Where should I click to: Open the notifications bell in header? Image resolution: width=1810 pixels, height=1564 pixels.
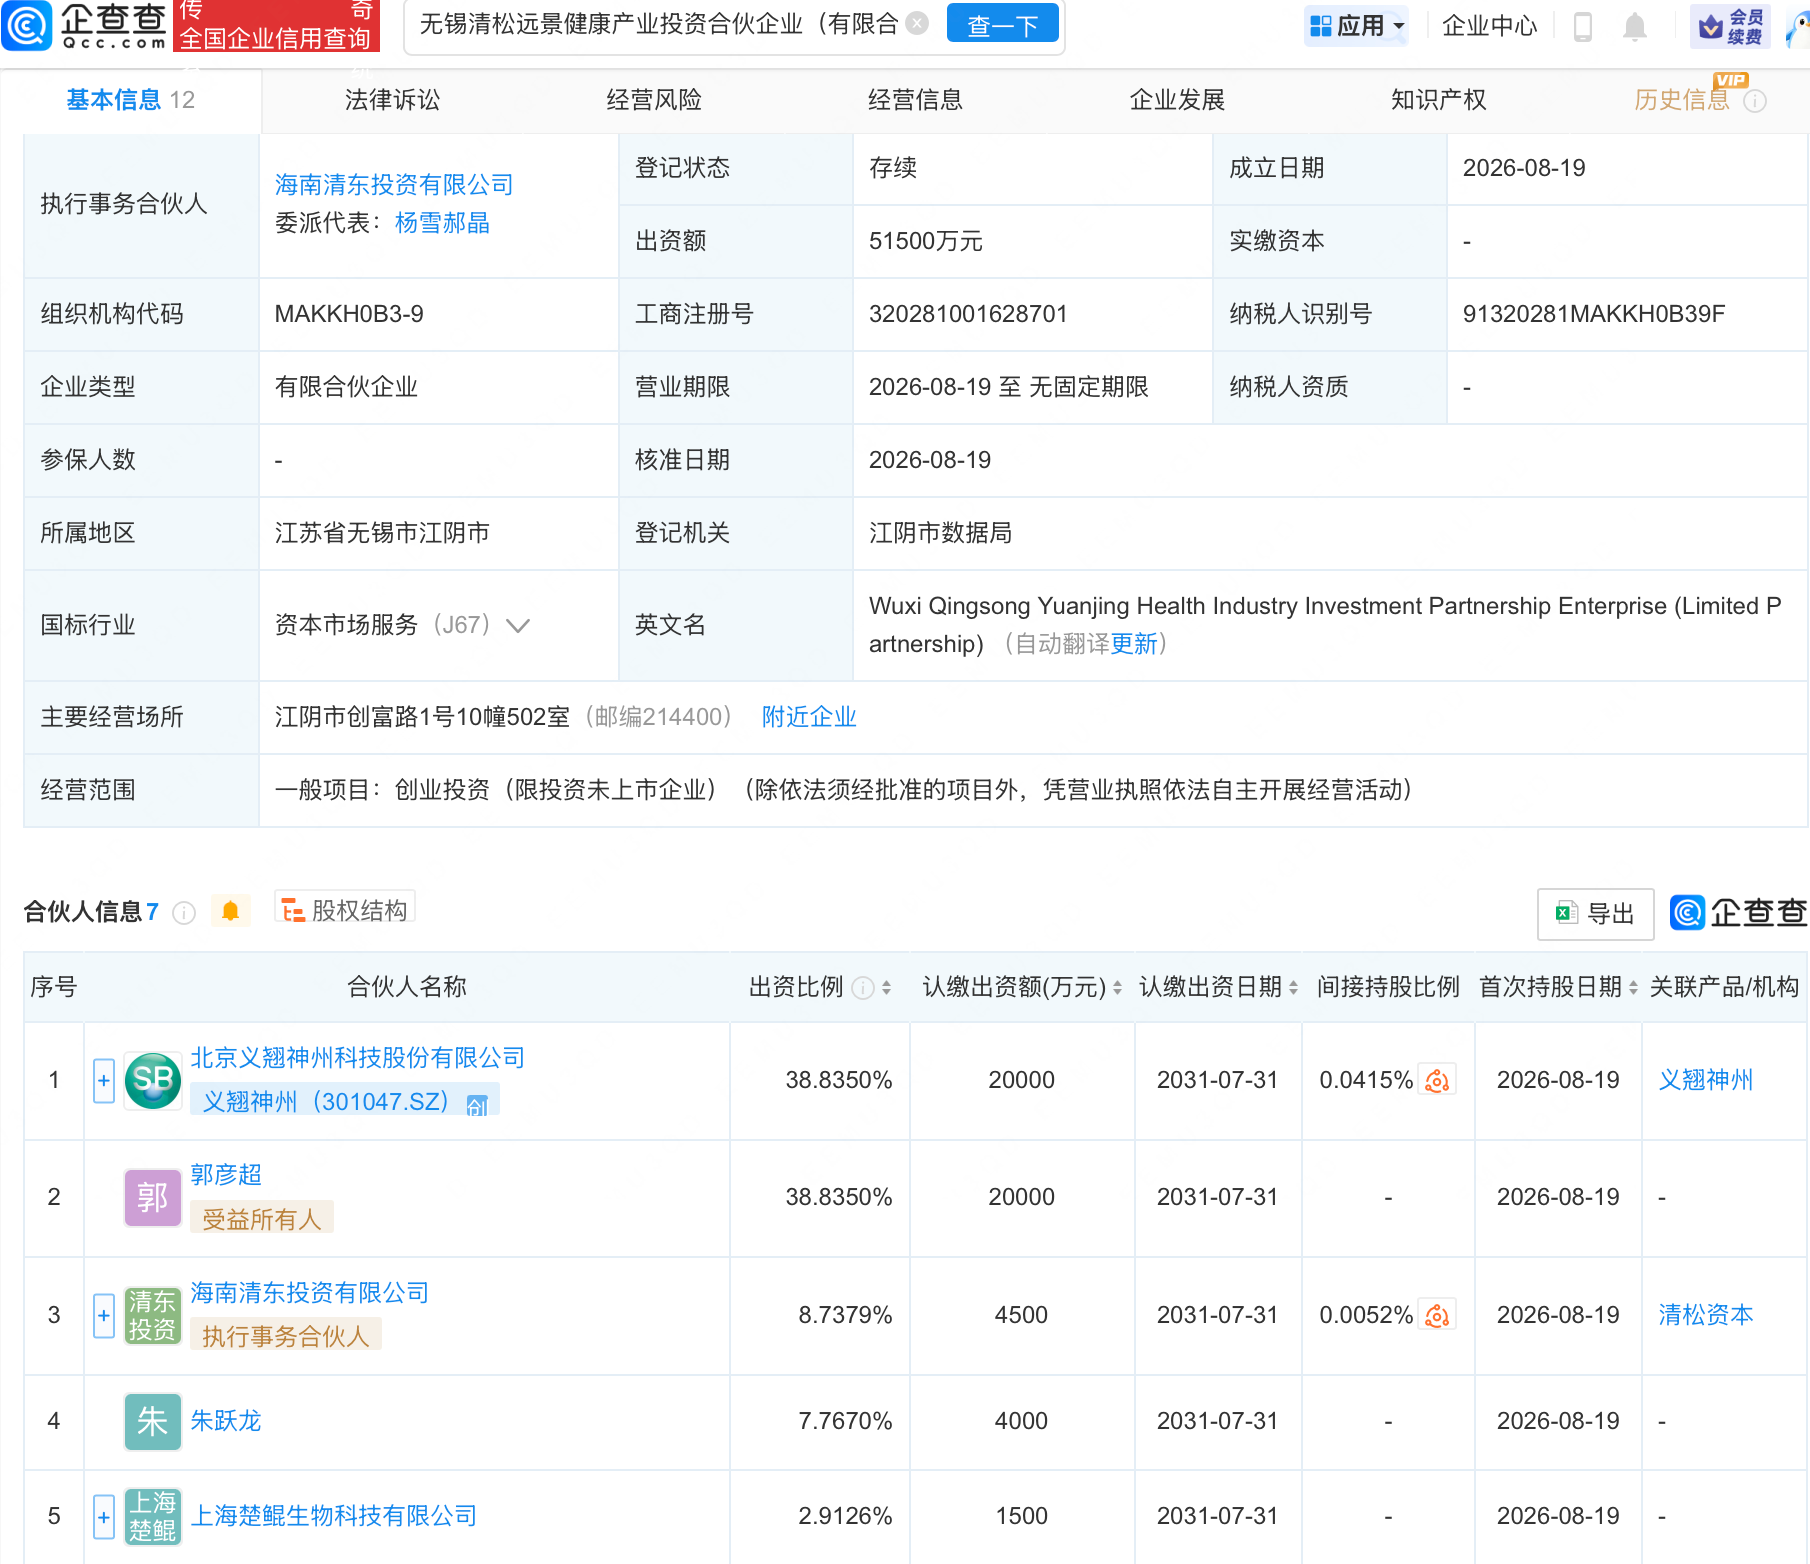(1635, 26)
